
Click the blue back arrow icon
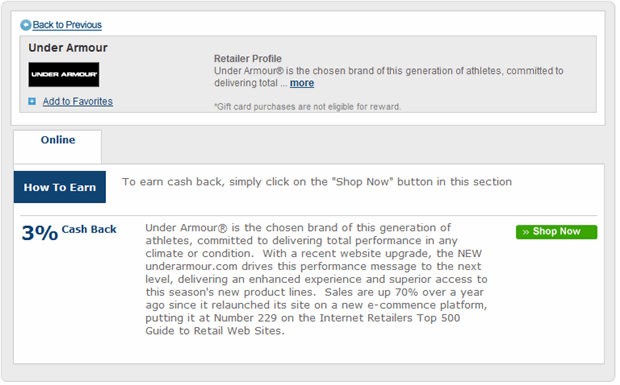(26, 25)
